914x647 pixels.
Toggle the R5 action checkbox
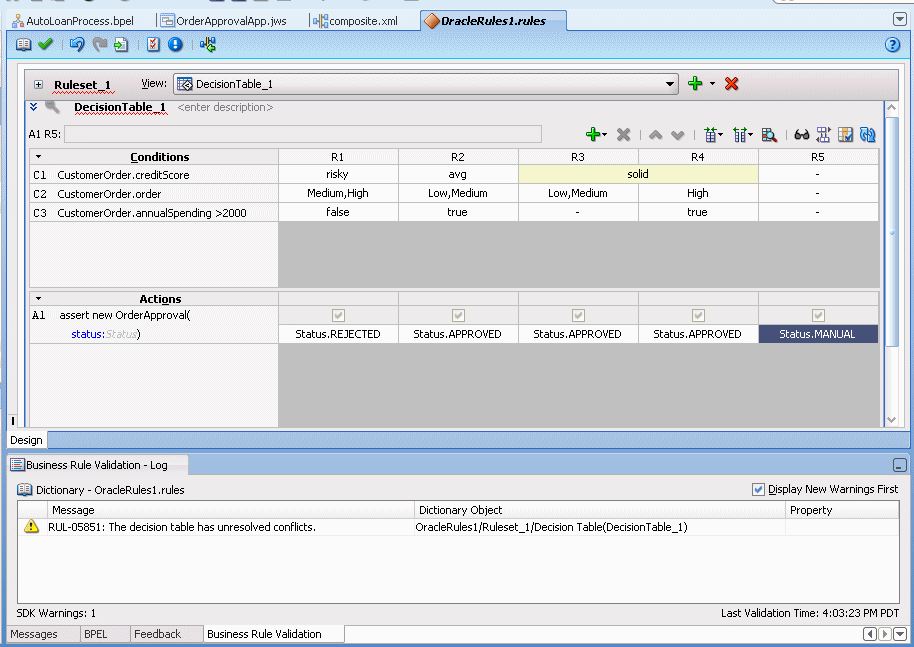(x=818, y=315)
